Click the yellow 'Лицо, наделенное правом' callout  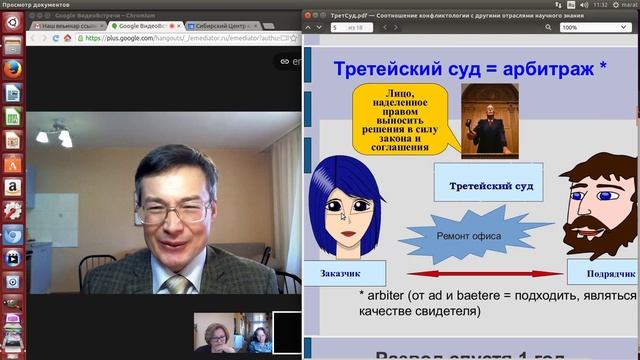400,119
